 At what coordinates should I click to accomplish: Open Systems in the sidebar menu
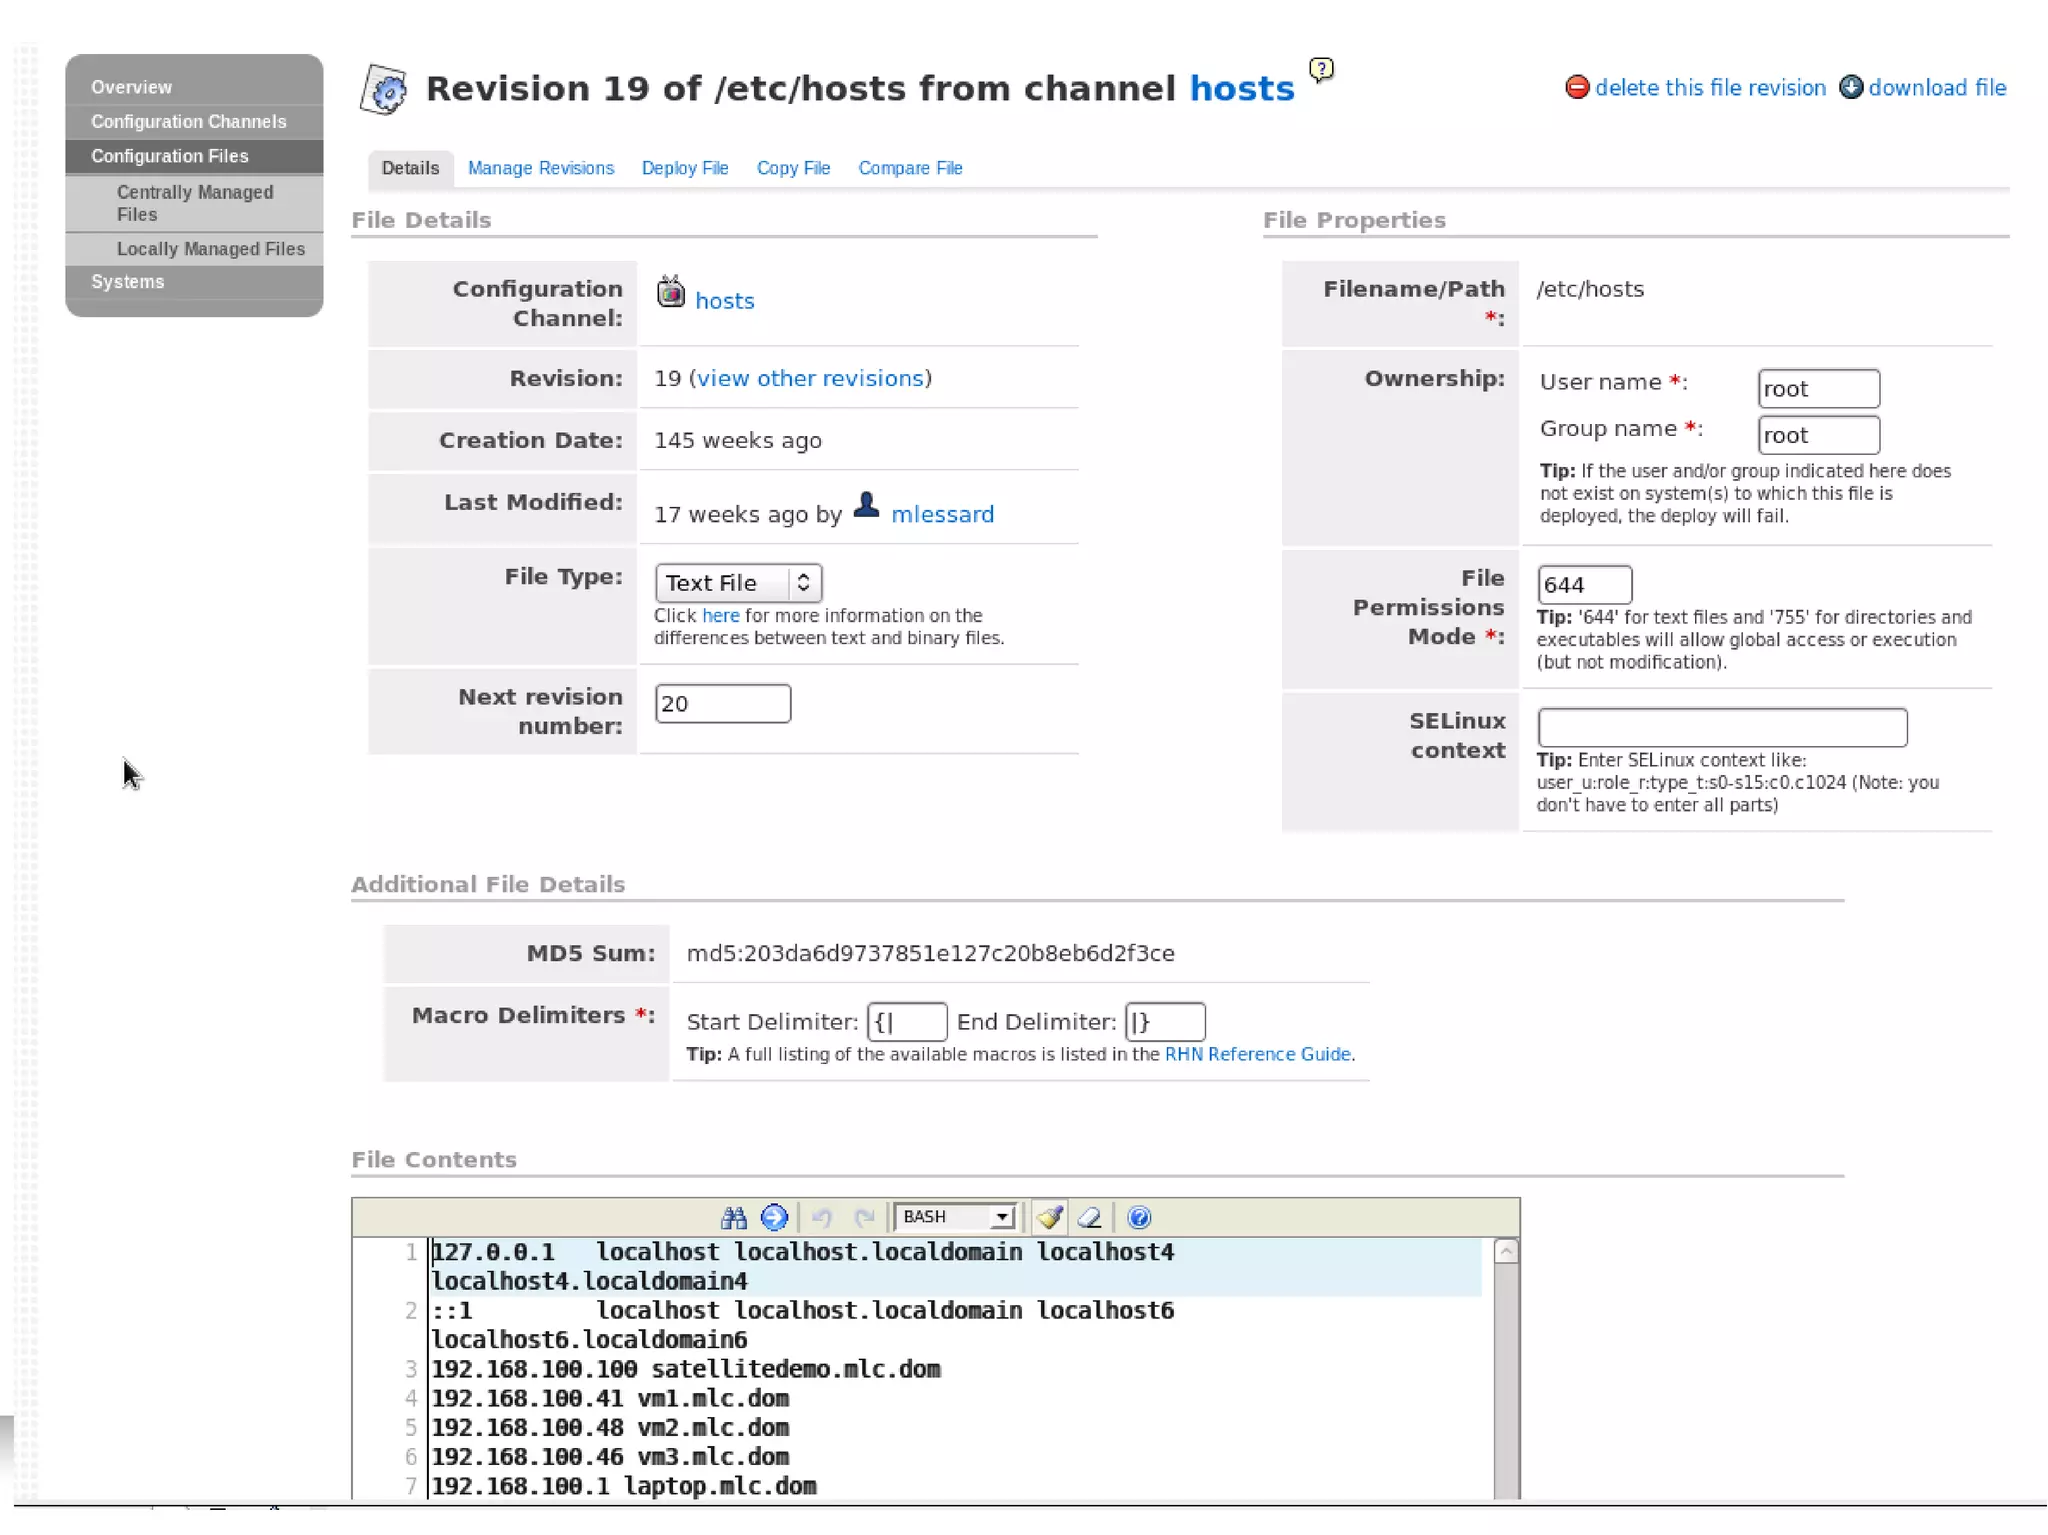pos(127,282)
